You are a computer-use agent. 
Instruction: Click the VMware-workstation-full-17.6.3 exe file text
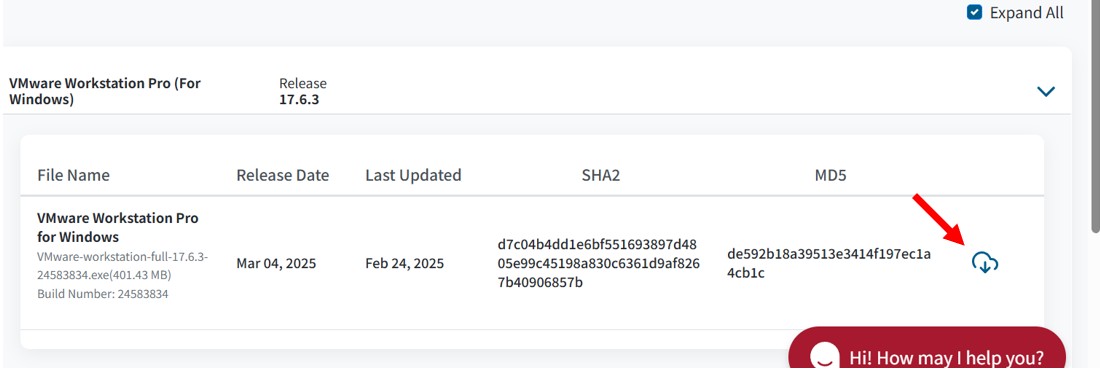click(x=123, y=265)
